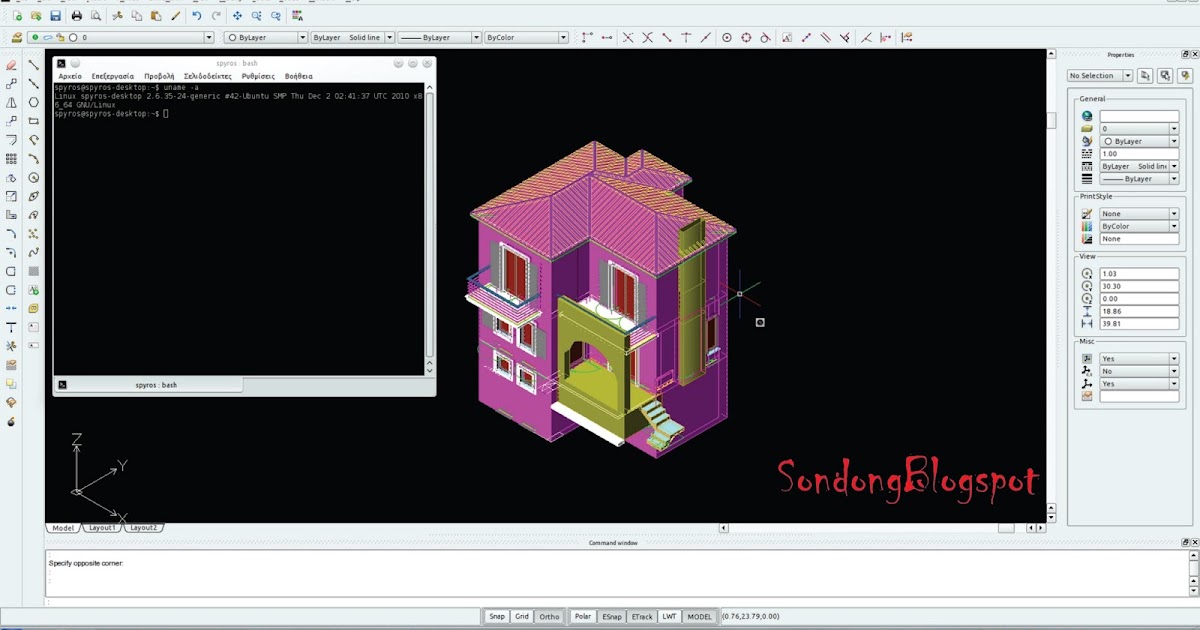The width and height of the screenshot is (1200, 630).
Task: Toggle ETrack in the status bar
Action: pyautogui.click(x=643, y=617)
